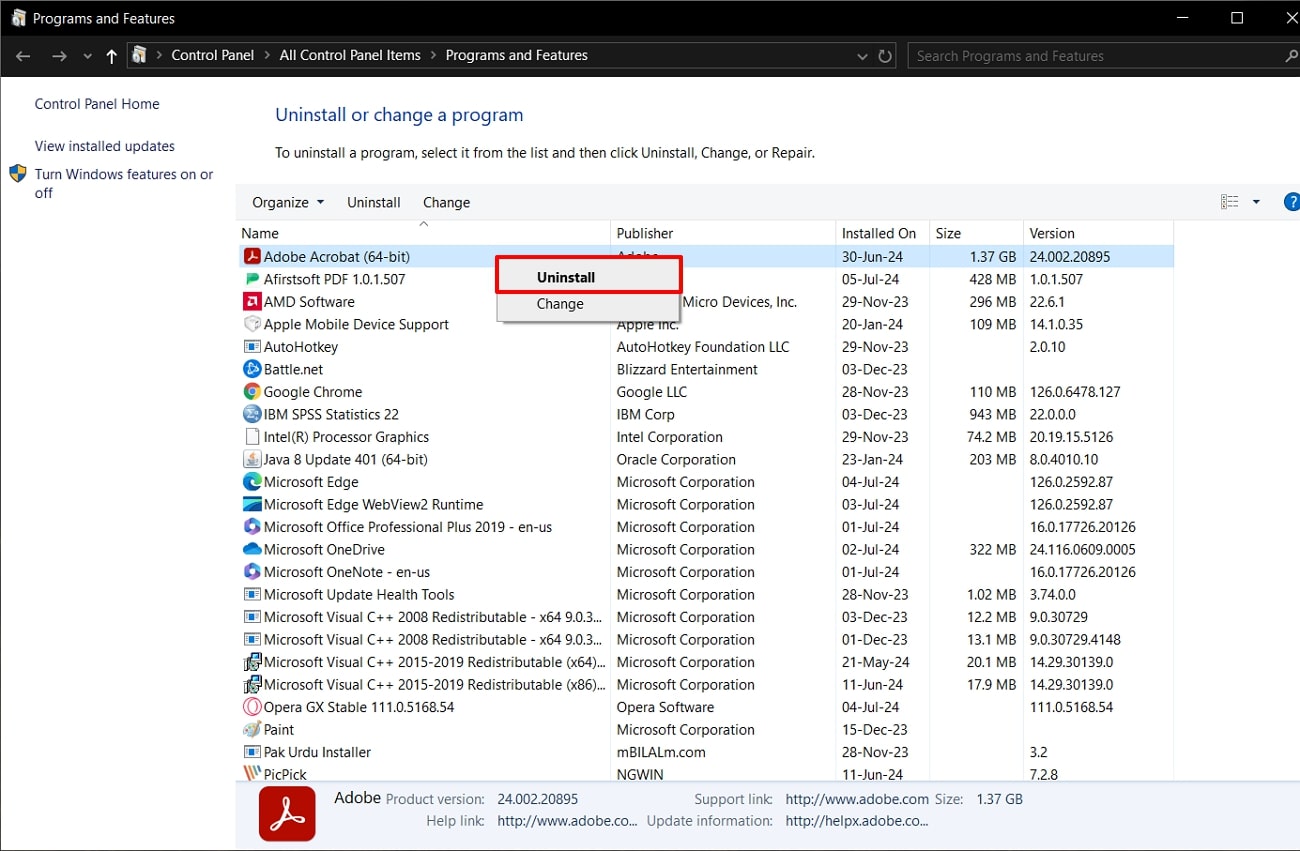
Task: Select Visual C++ 2008 Redistributable version 9.0.30729.4148
Action: [705, 640]
